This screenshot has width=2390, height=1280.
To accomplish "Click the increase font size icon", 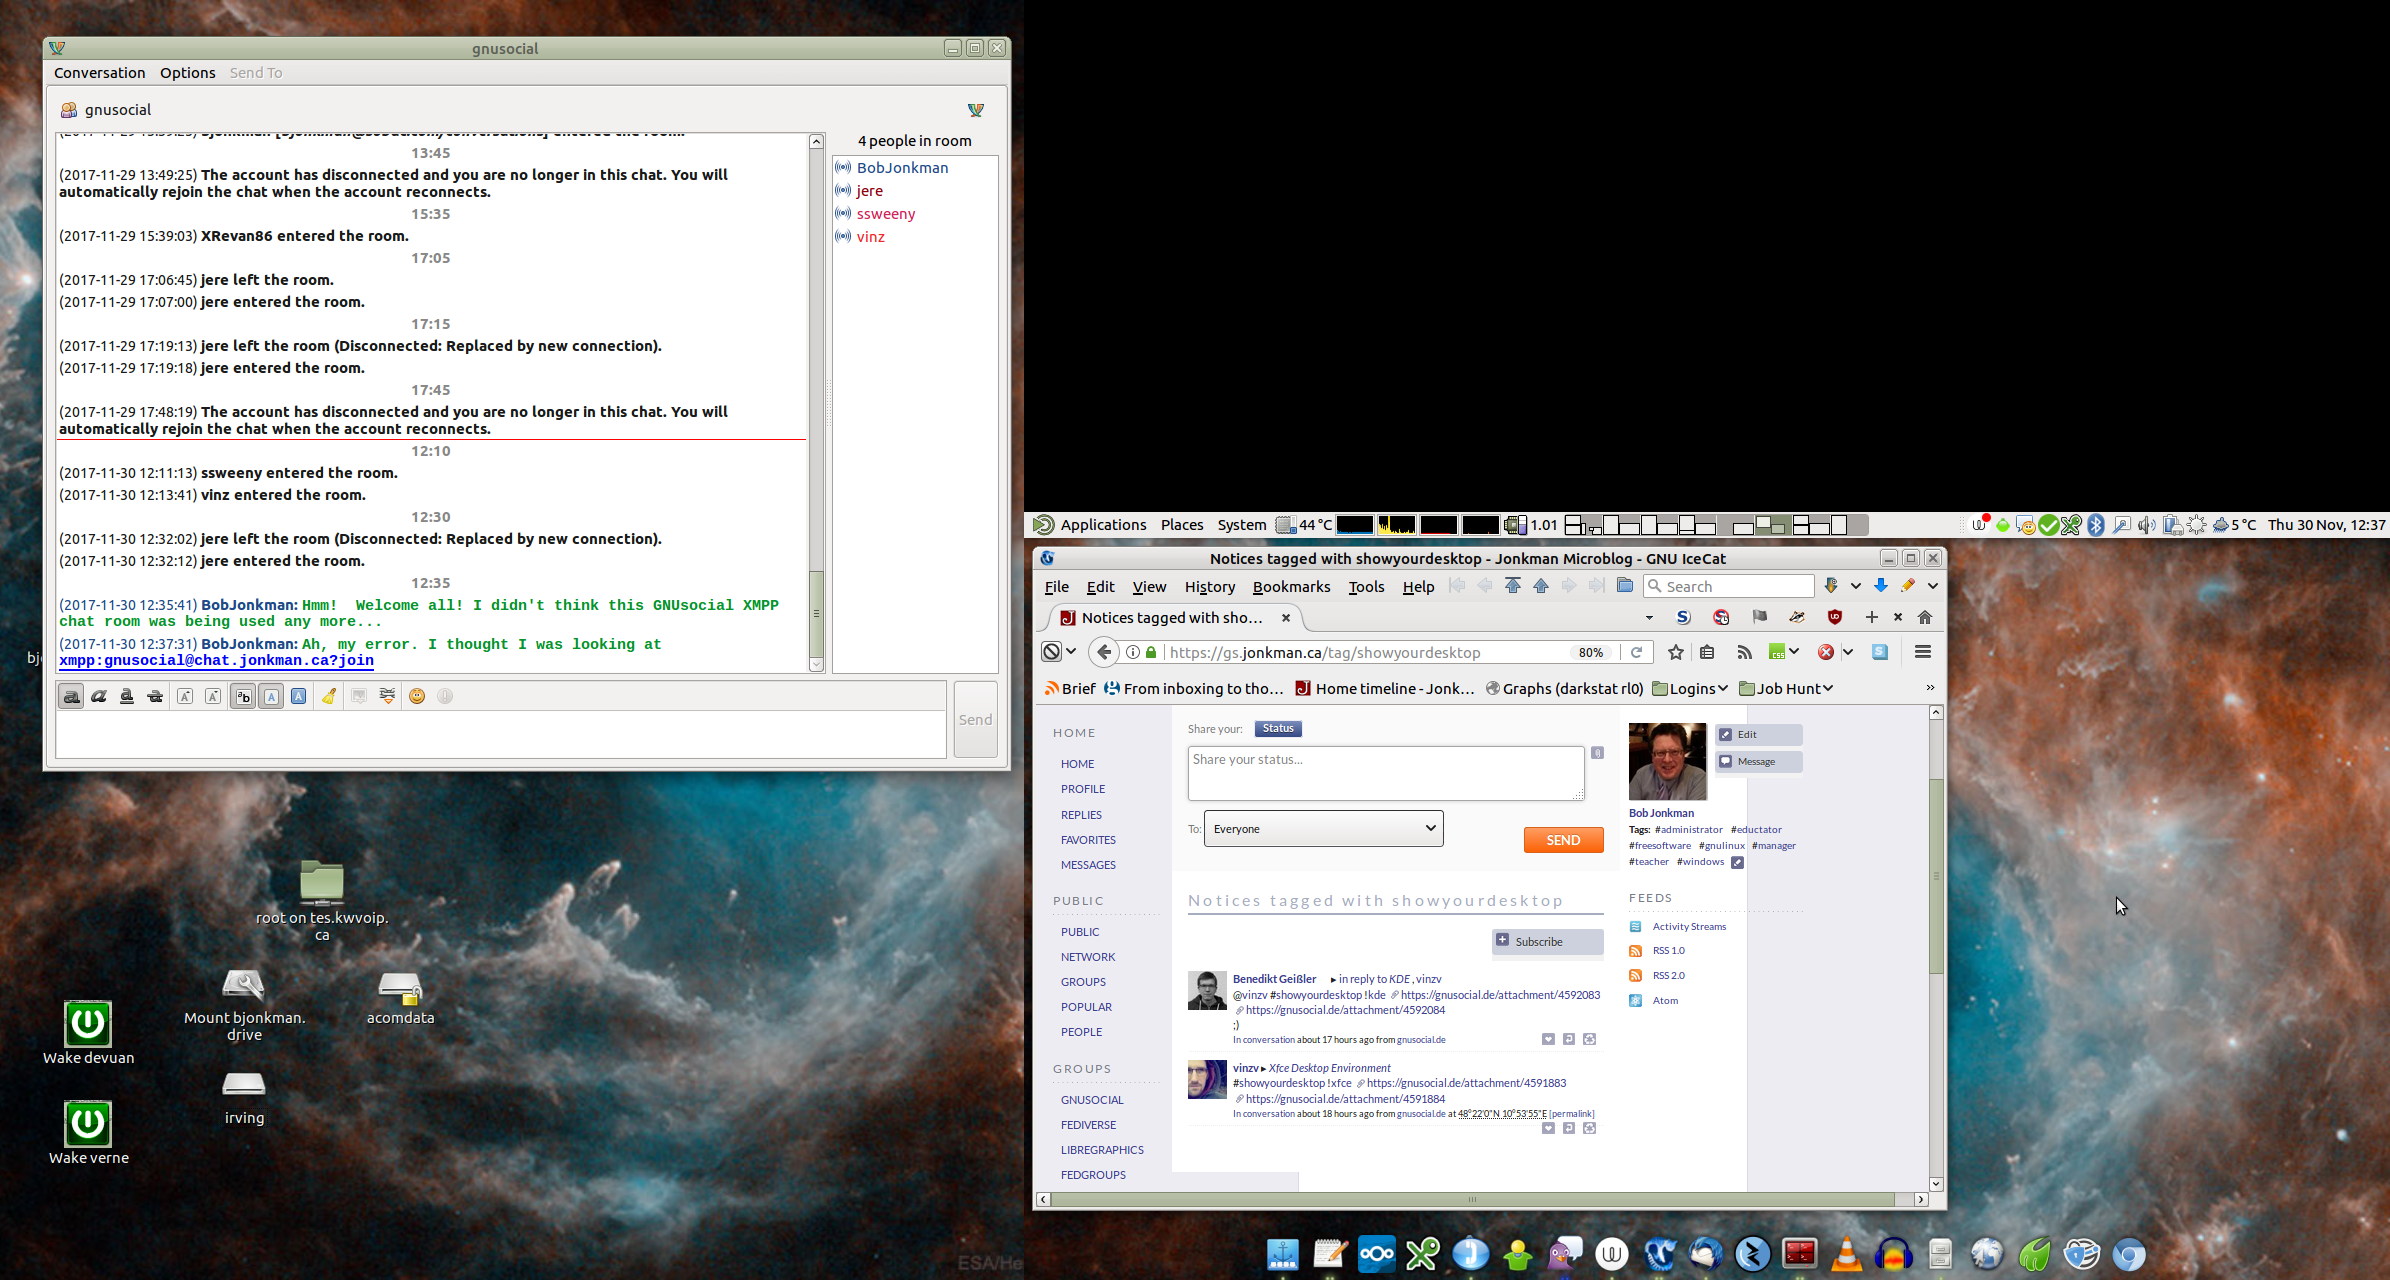I will point(185,697).
